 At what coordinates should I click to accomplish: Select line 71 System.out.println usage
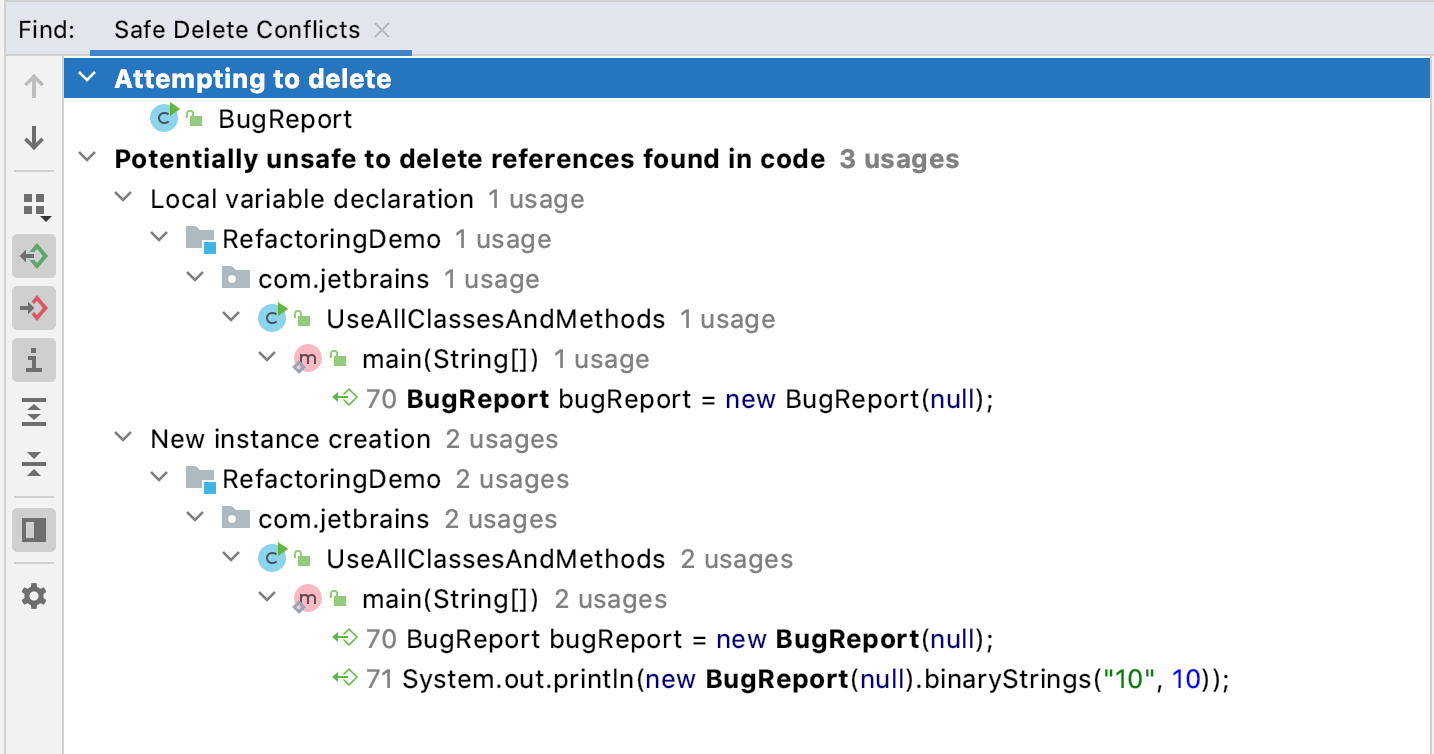tap(797, 680)
